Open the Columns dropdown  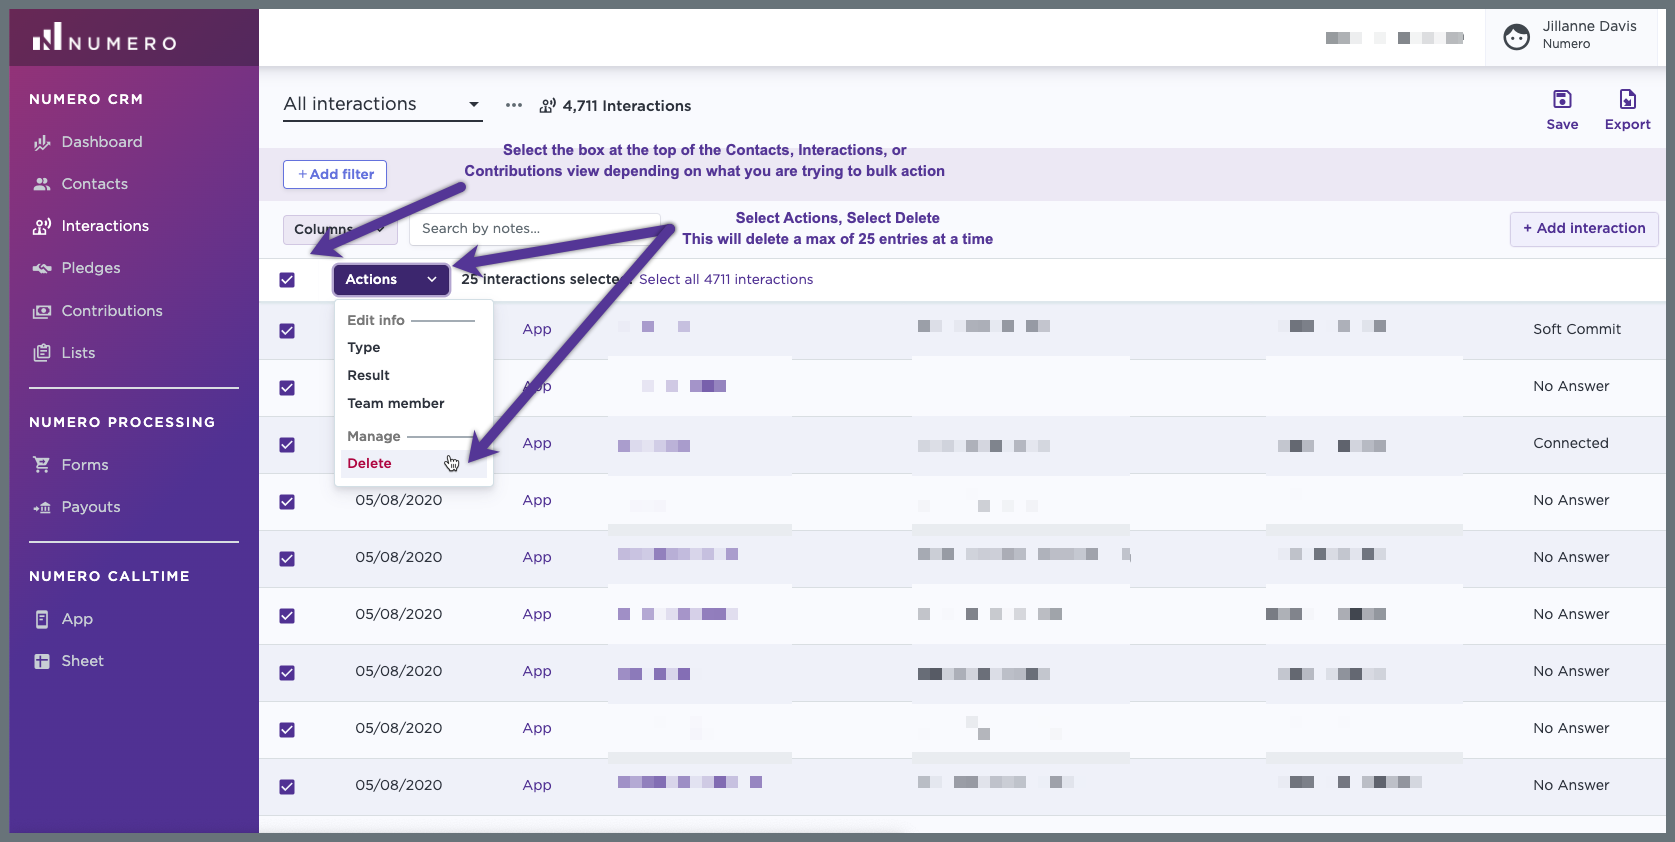[340, 229]
